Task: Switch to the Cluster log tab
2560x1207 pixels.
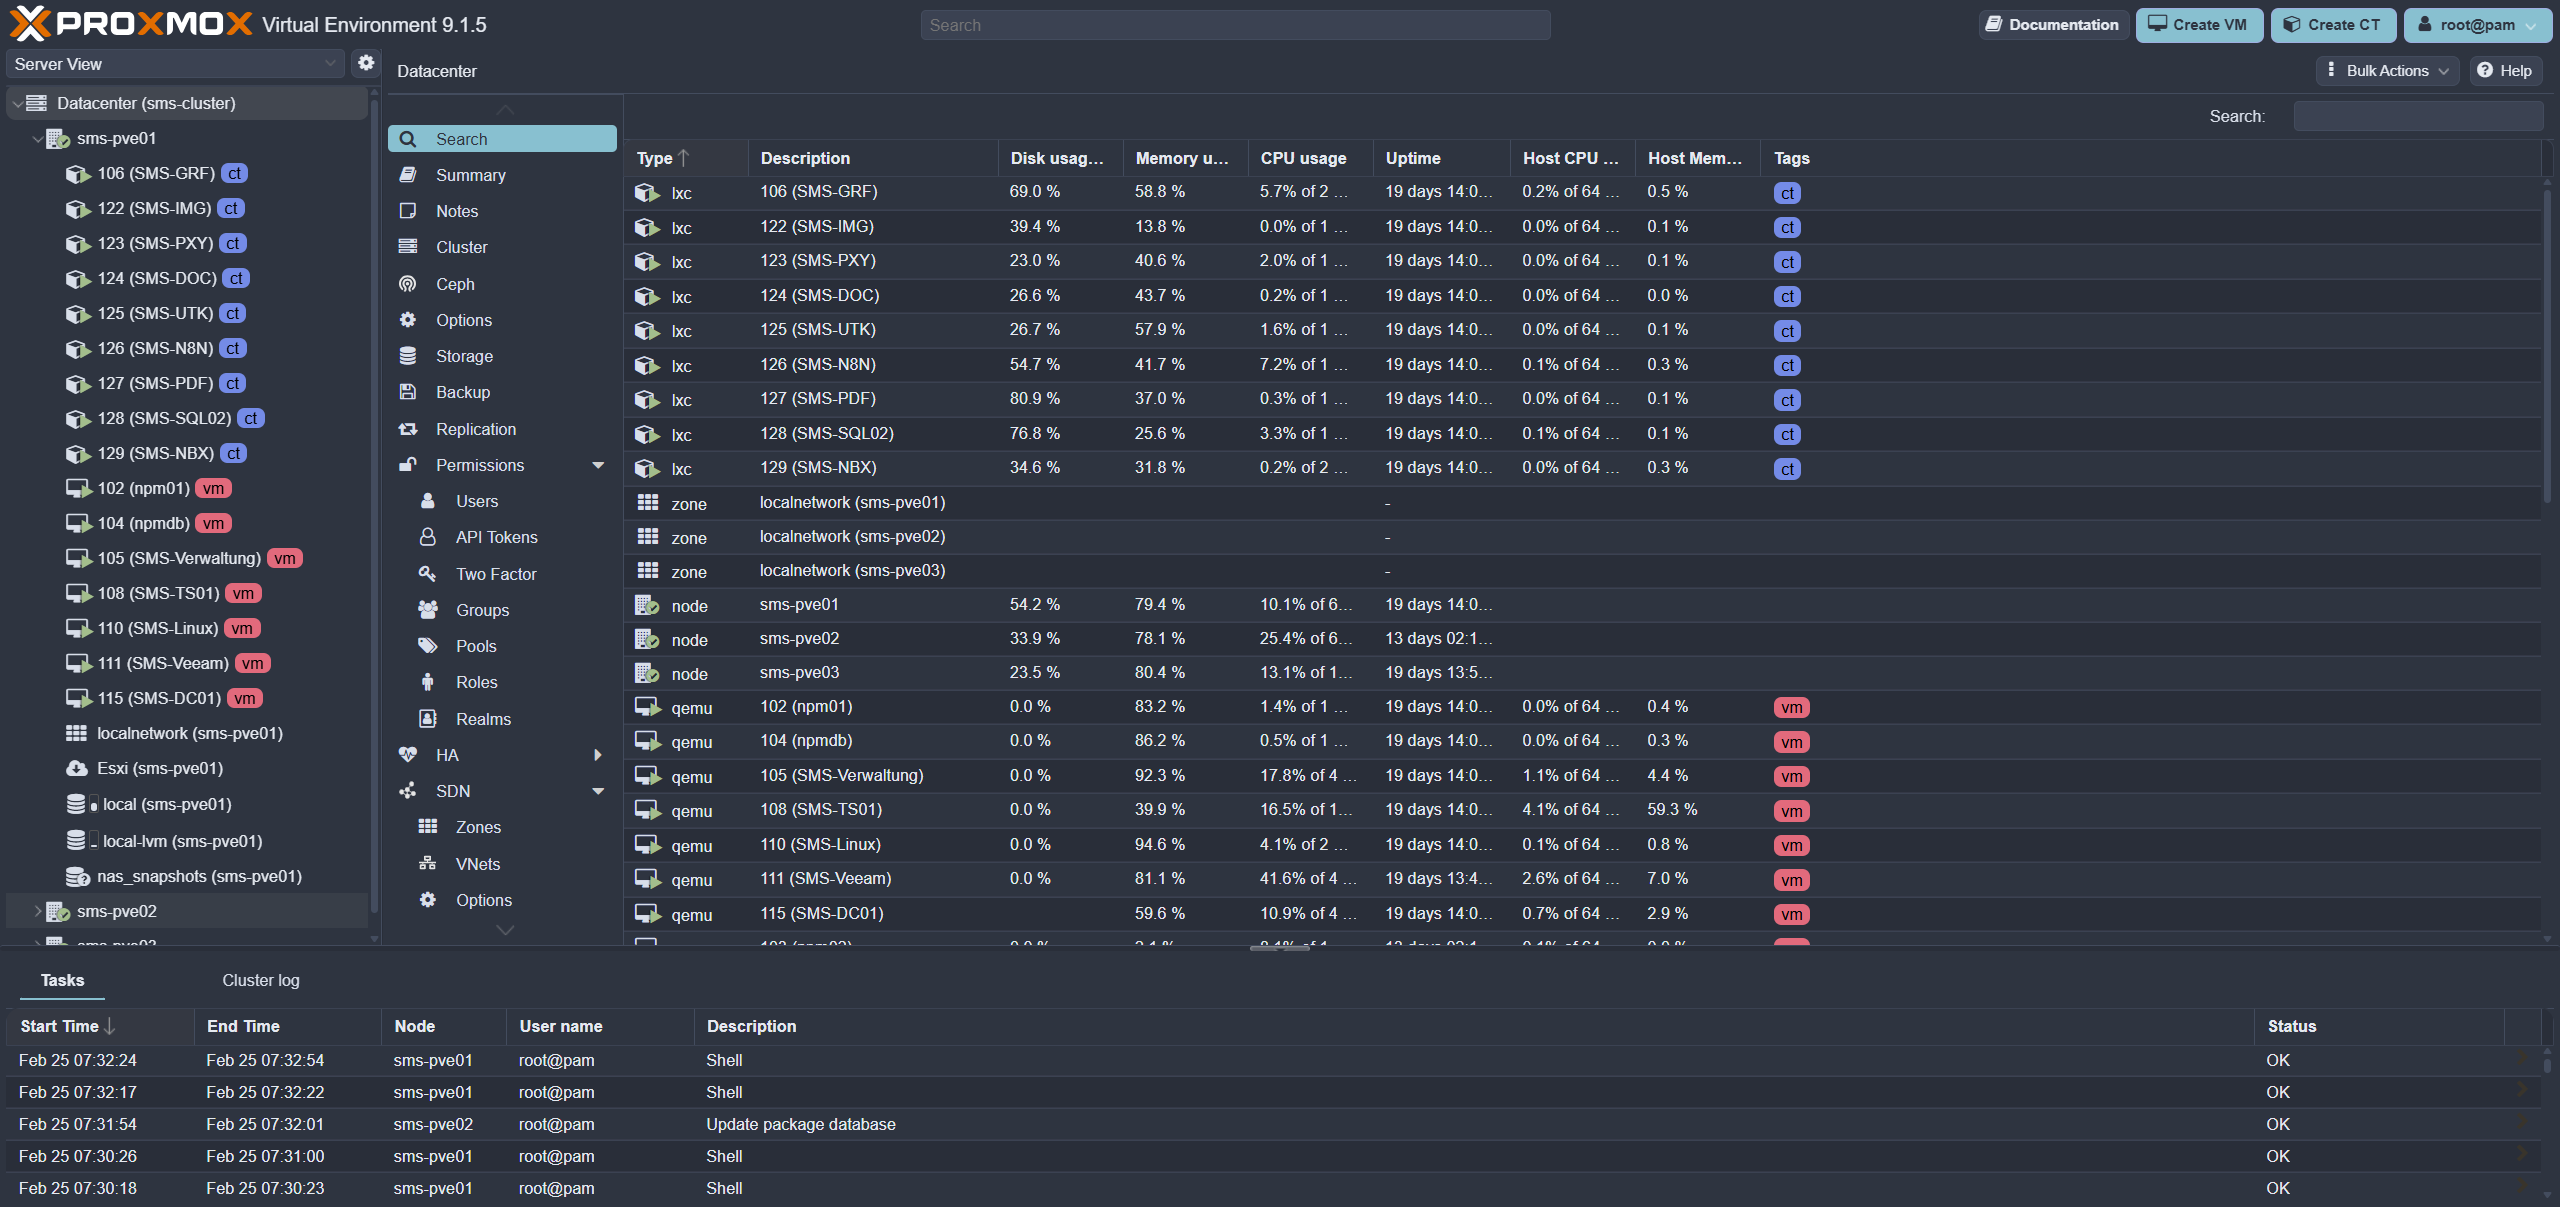Action: pyautogui.click(x=261, y=980)
